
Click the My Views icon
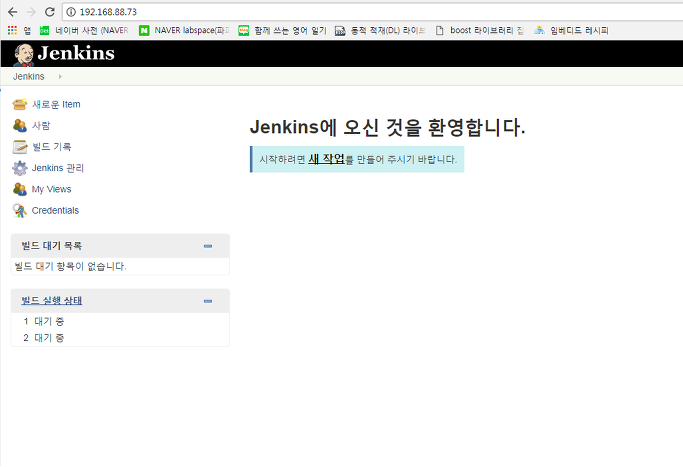(x=20, y=189)
